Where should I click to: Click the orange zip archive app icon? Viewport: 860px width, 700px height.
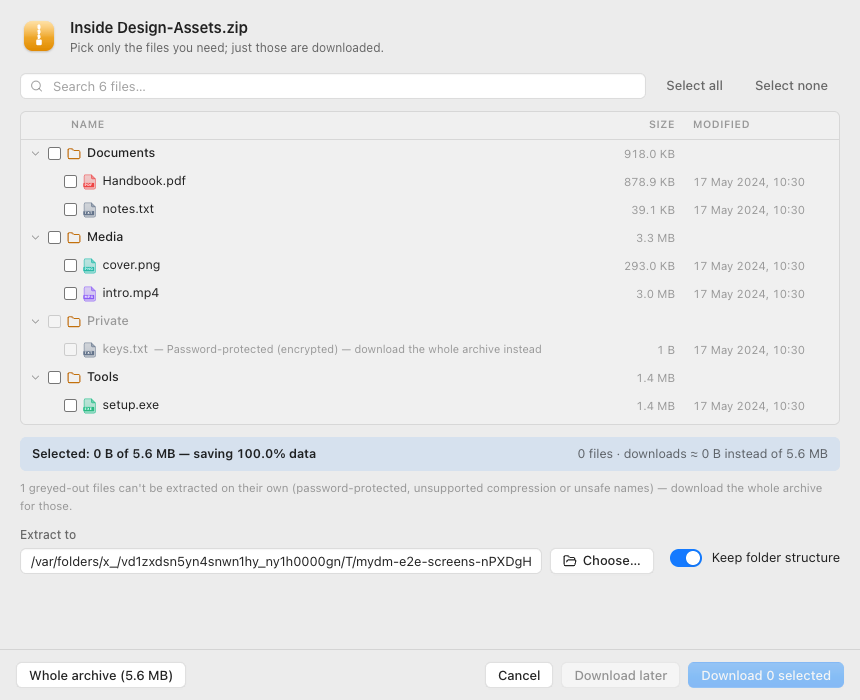pos(39,36)
